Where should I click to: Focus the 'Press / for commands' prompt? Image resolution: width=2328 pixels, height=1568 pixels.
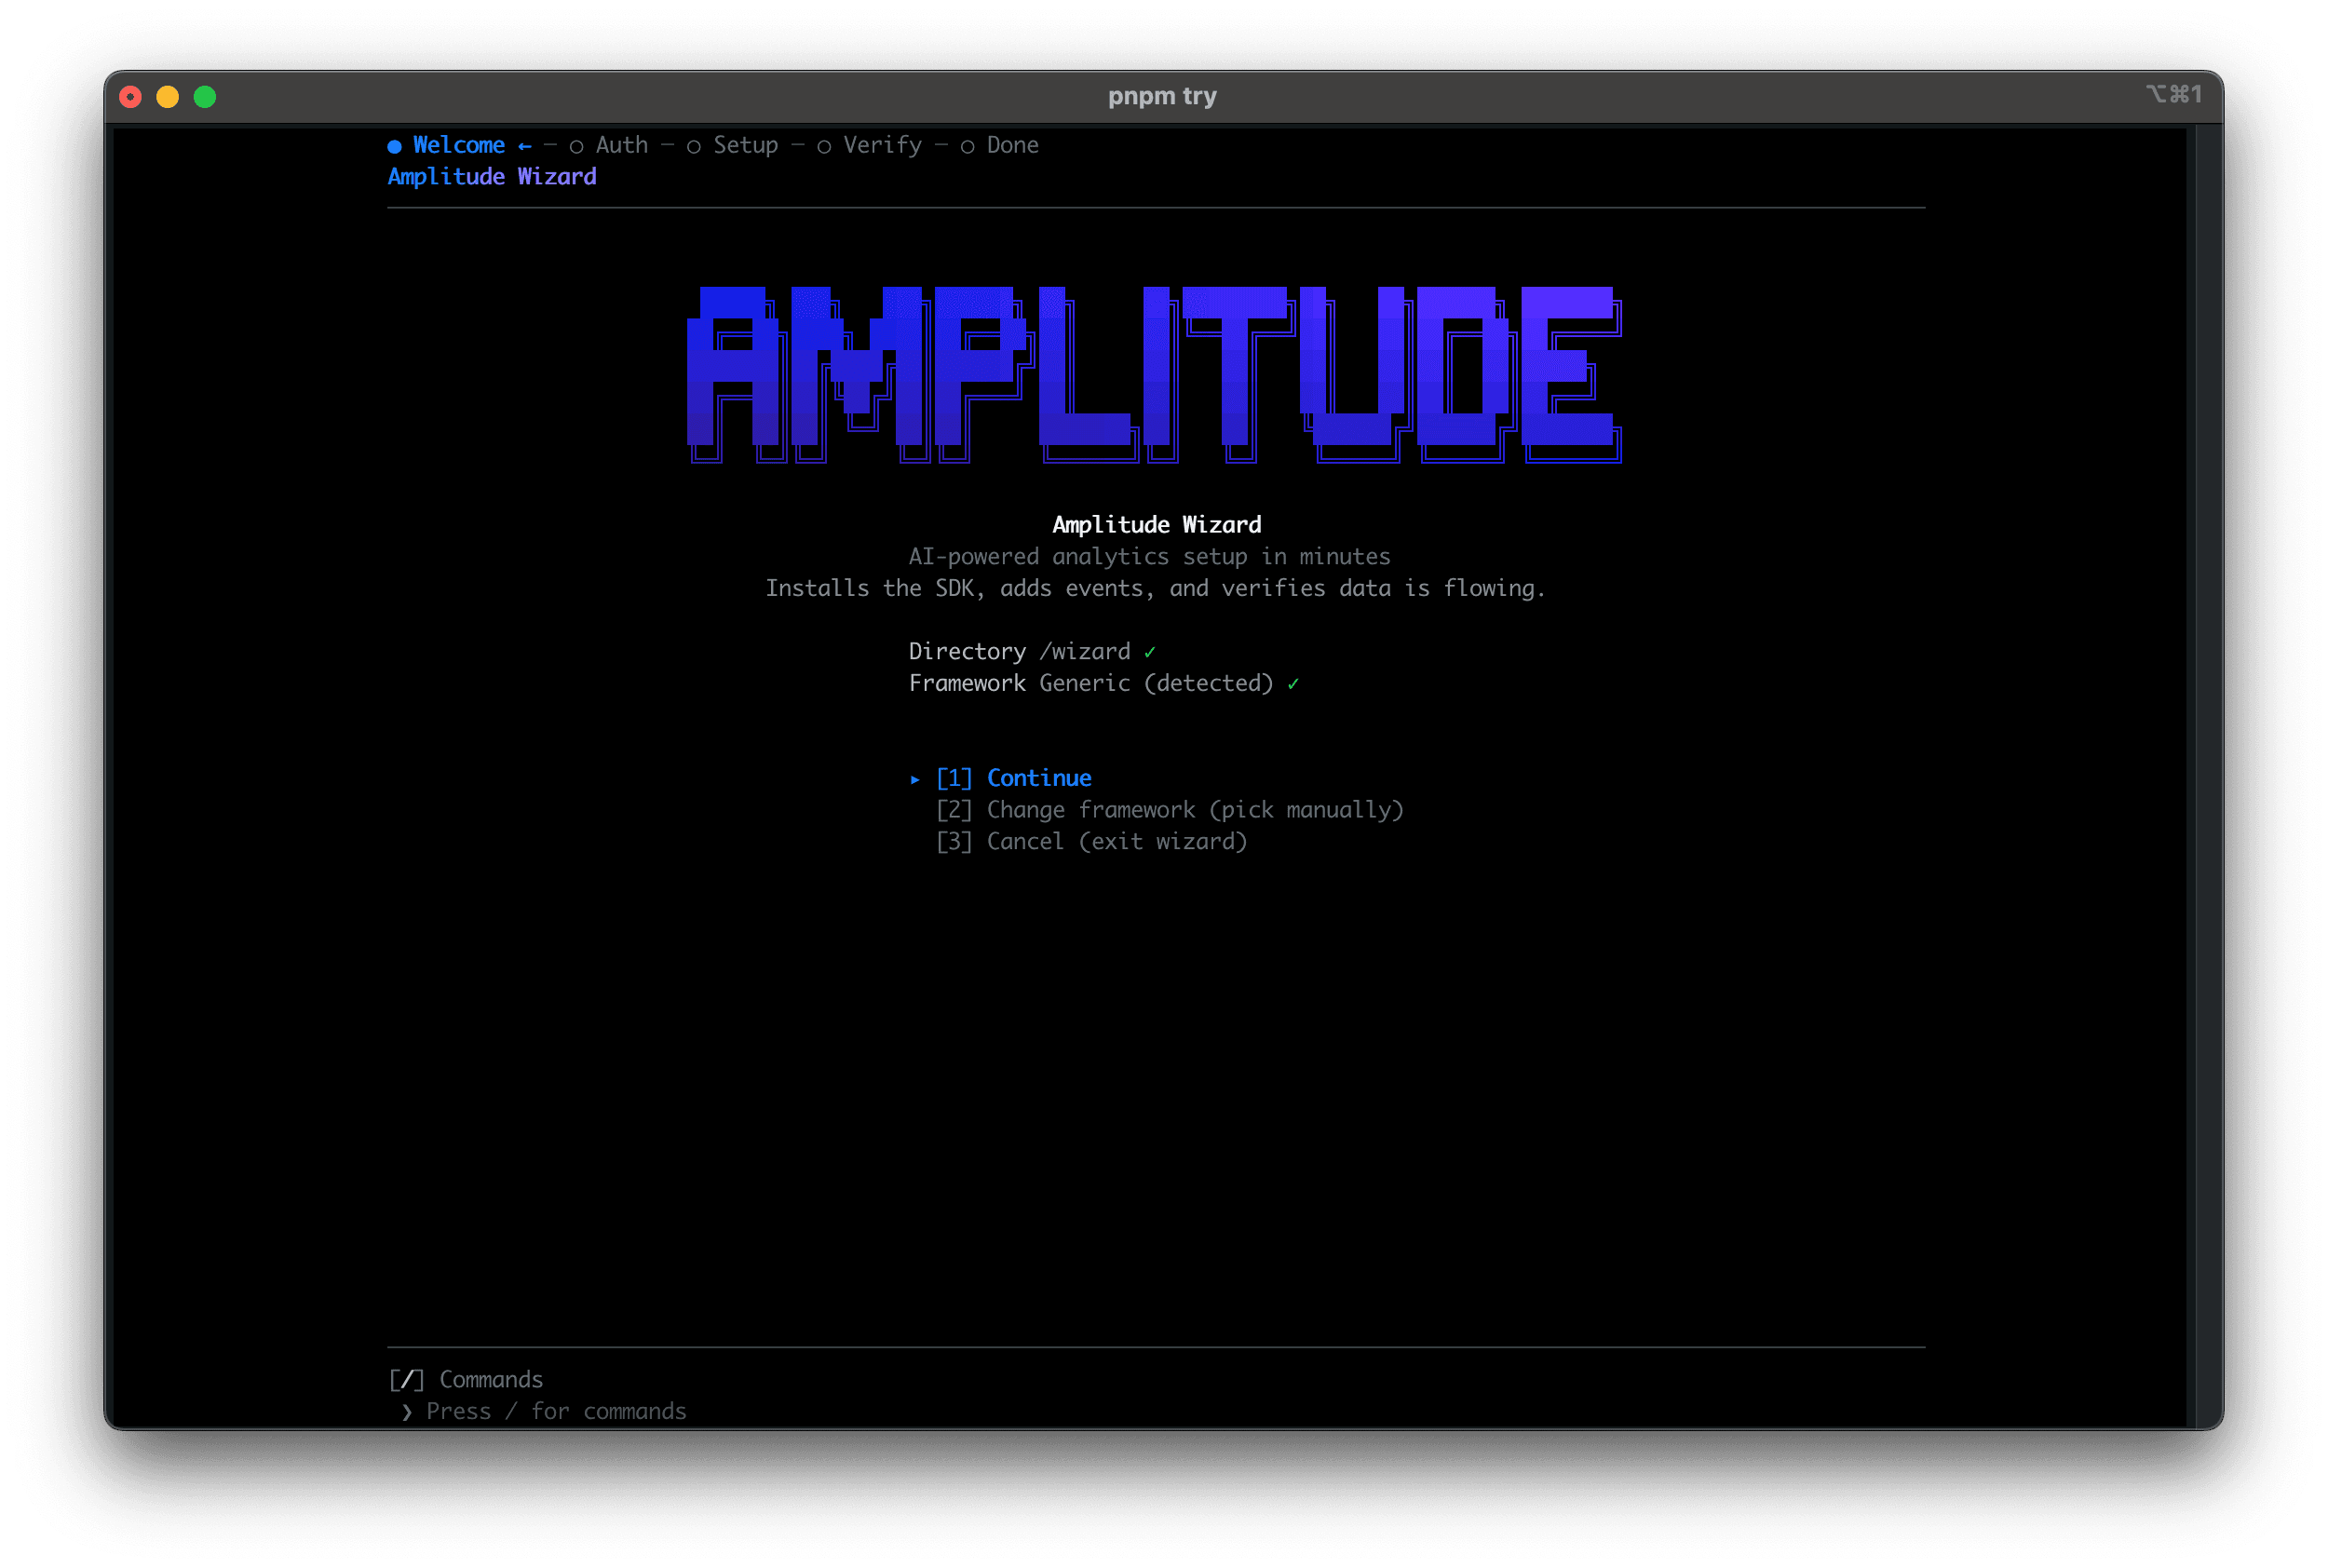pos(556,1412)
